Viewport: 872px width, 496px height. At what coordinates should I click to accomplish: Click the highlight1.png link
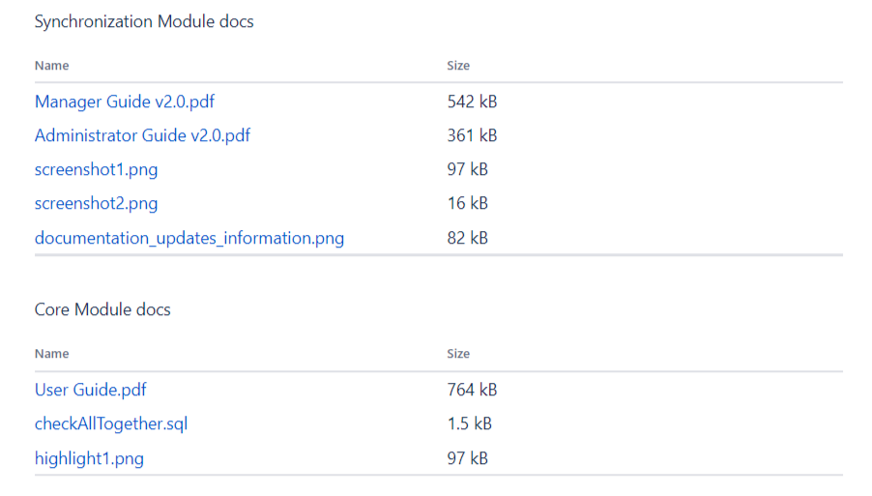[89, 458]
